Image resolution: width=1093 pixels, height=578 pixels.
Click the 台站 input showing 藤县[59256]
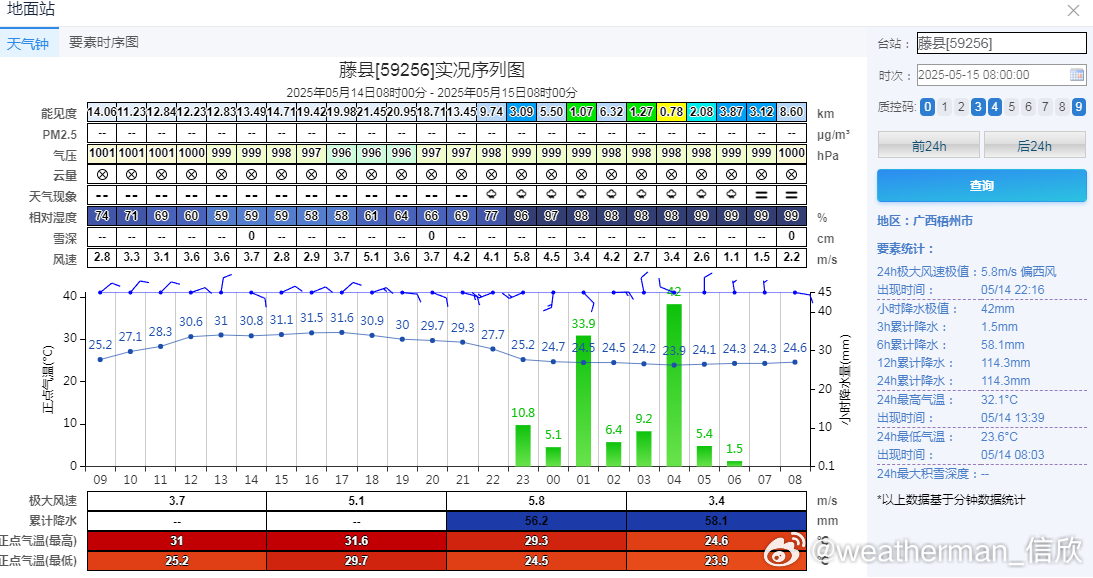click(1001, 43)
